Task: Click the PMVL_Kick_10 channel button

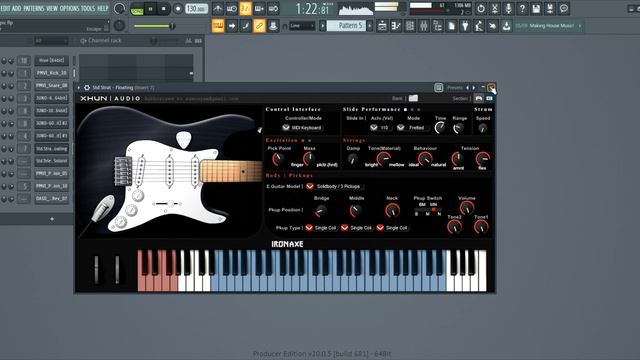Action: pyautogui.click(x=51, y=73)
